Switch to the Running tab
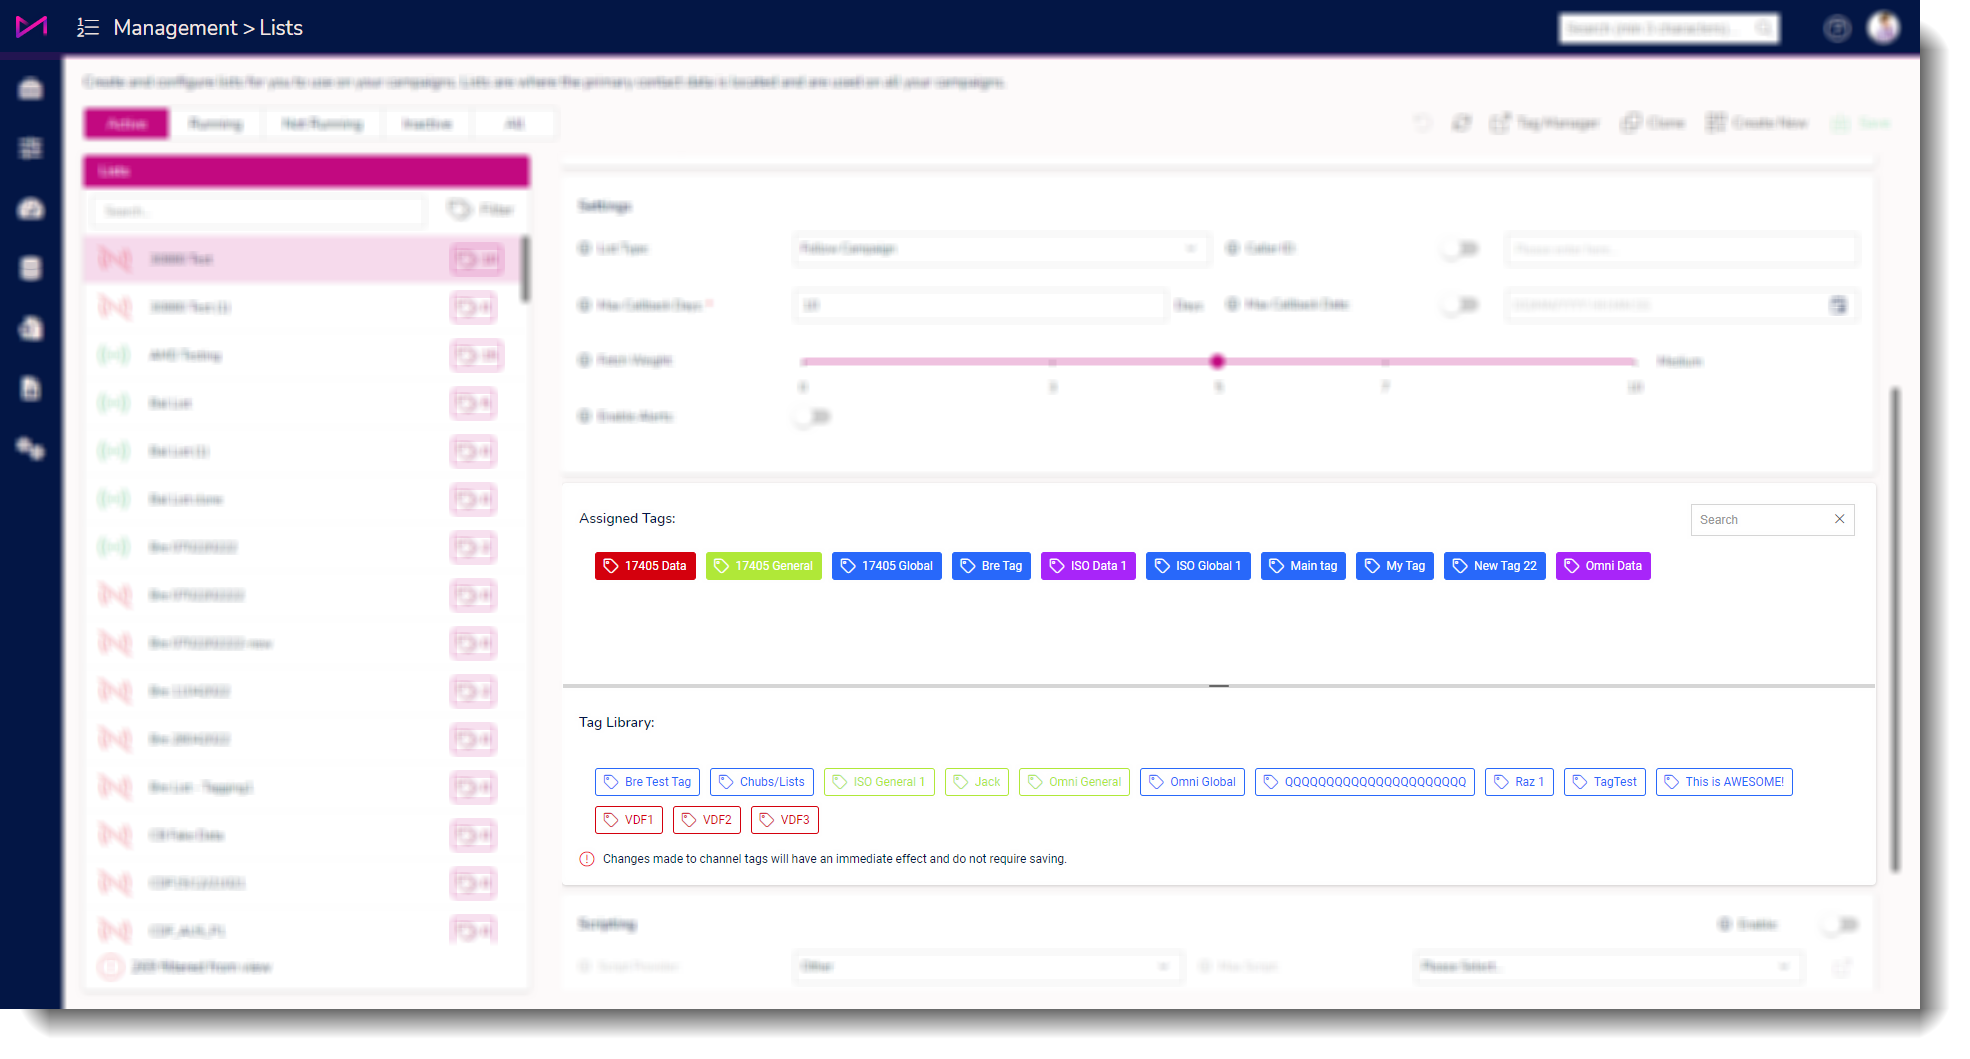Image resolution: width=1970 pixels, height=1059 pixels. click(216, 123)
